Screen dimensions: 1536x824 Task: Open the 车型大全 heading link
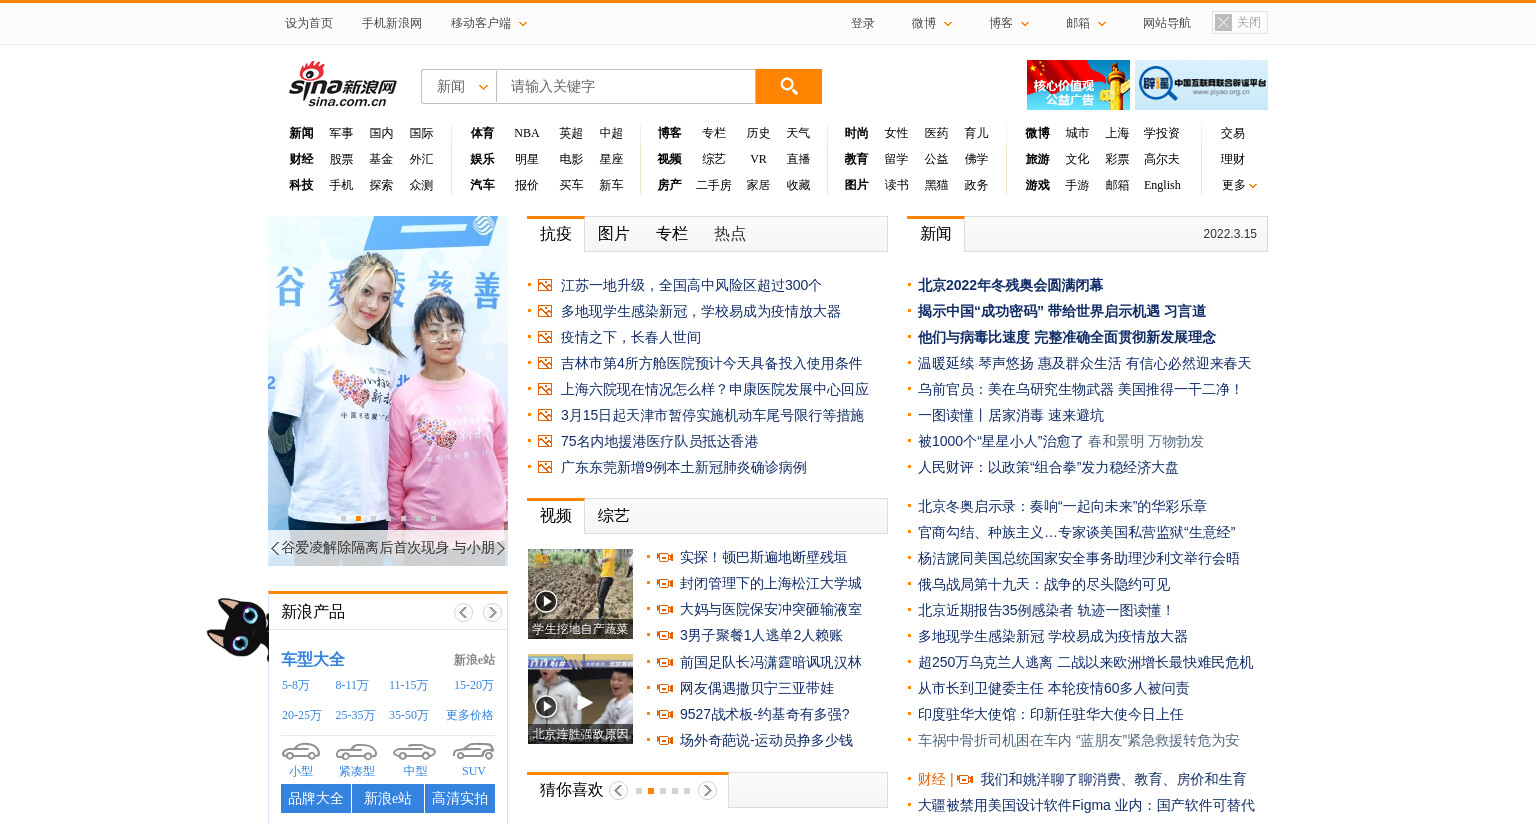click(313, 659)
